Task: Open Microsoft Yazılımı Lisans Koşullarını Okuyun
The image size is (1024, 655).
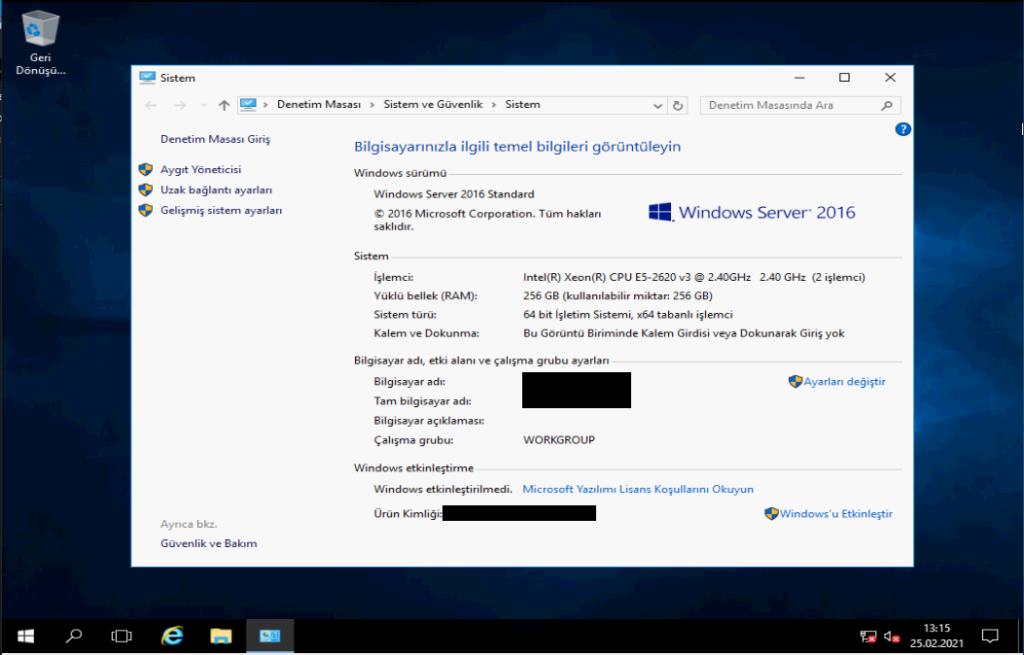Action: coord(638,489)
